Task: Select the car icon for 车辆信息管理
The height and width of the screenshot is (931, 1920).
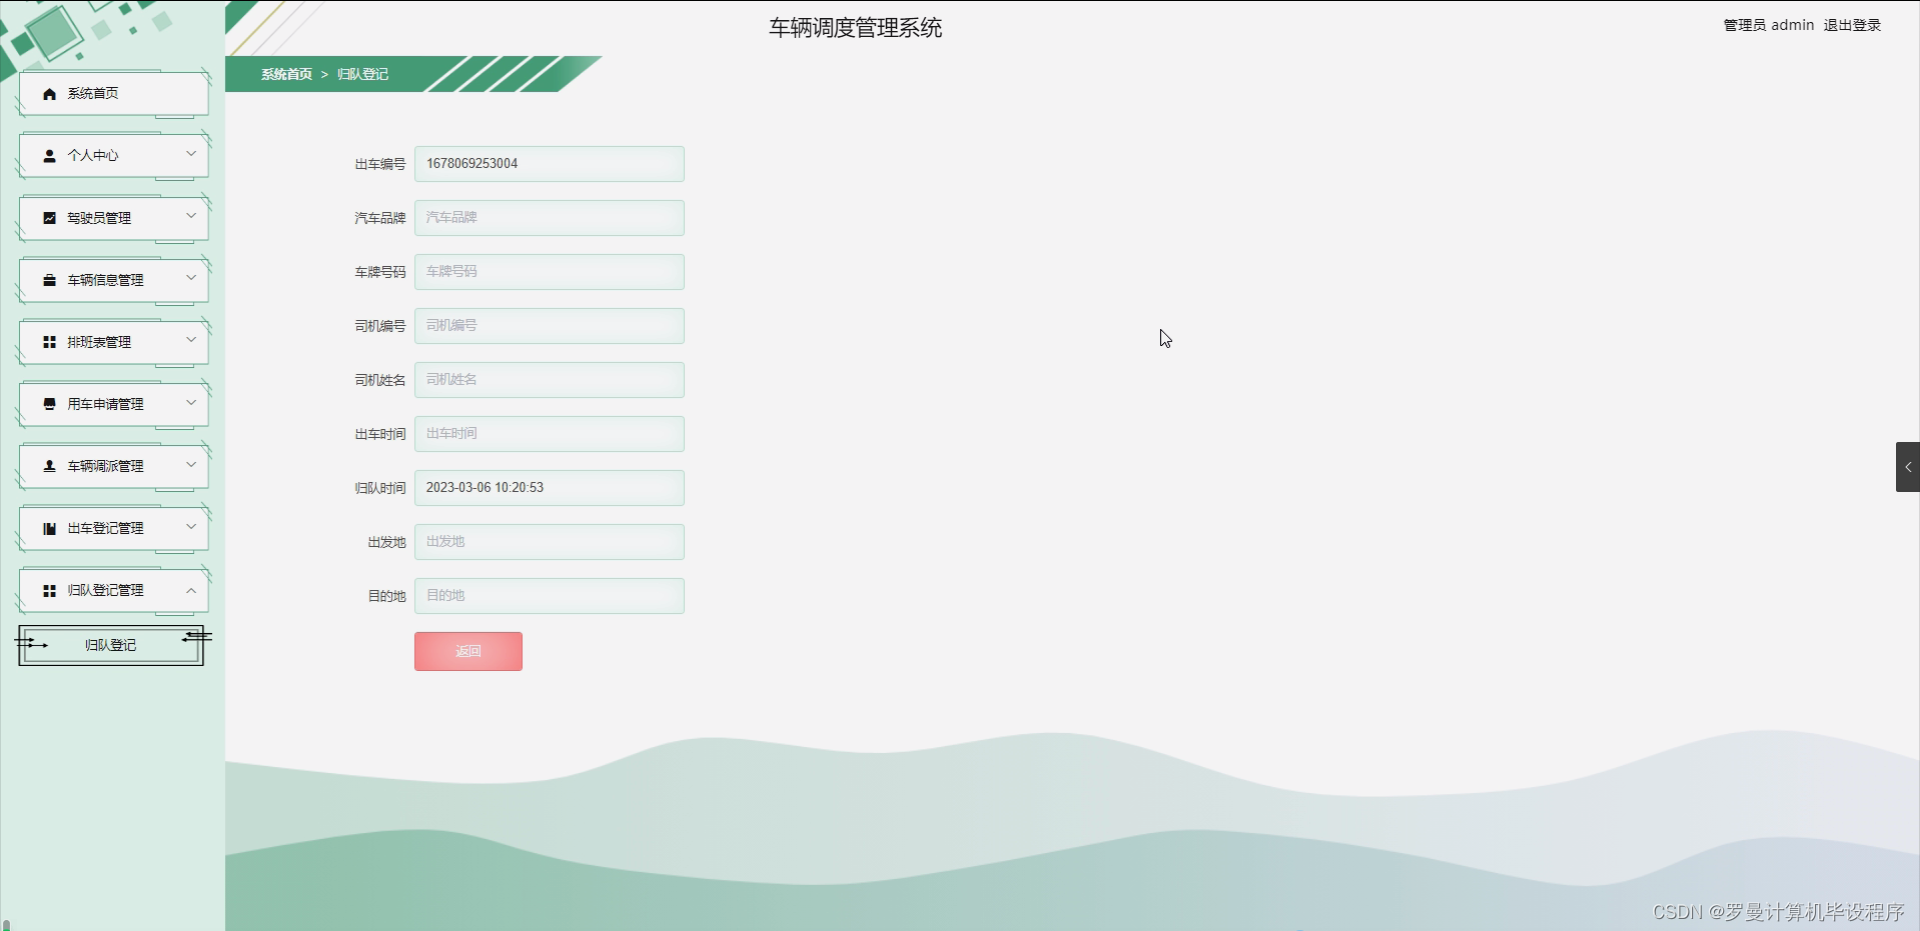Action: pos(50,280)
